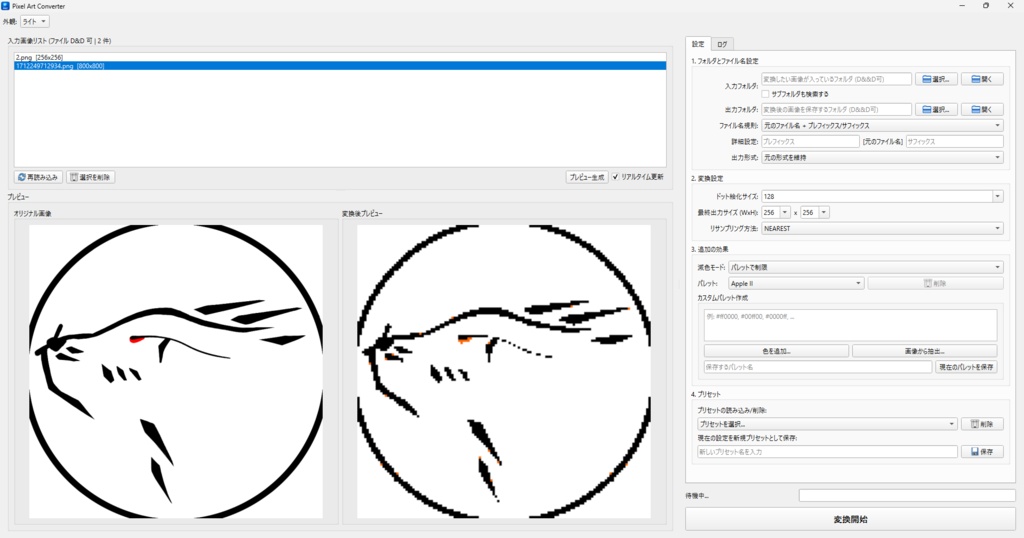Screen dimensions: 1024x538
Task: Click the floppy-disk 保存 preset button
Action: (982, 452)
